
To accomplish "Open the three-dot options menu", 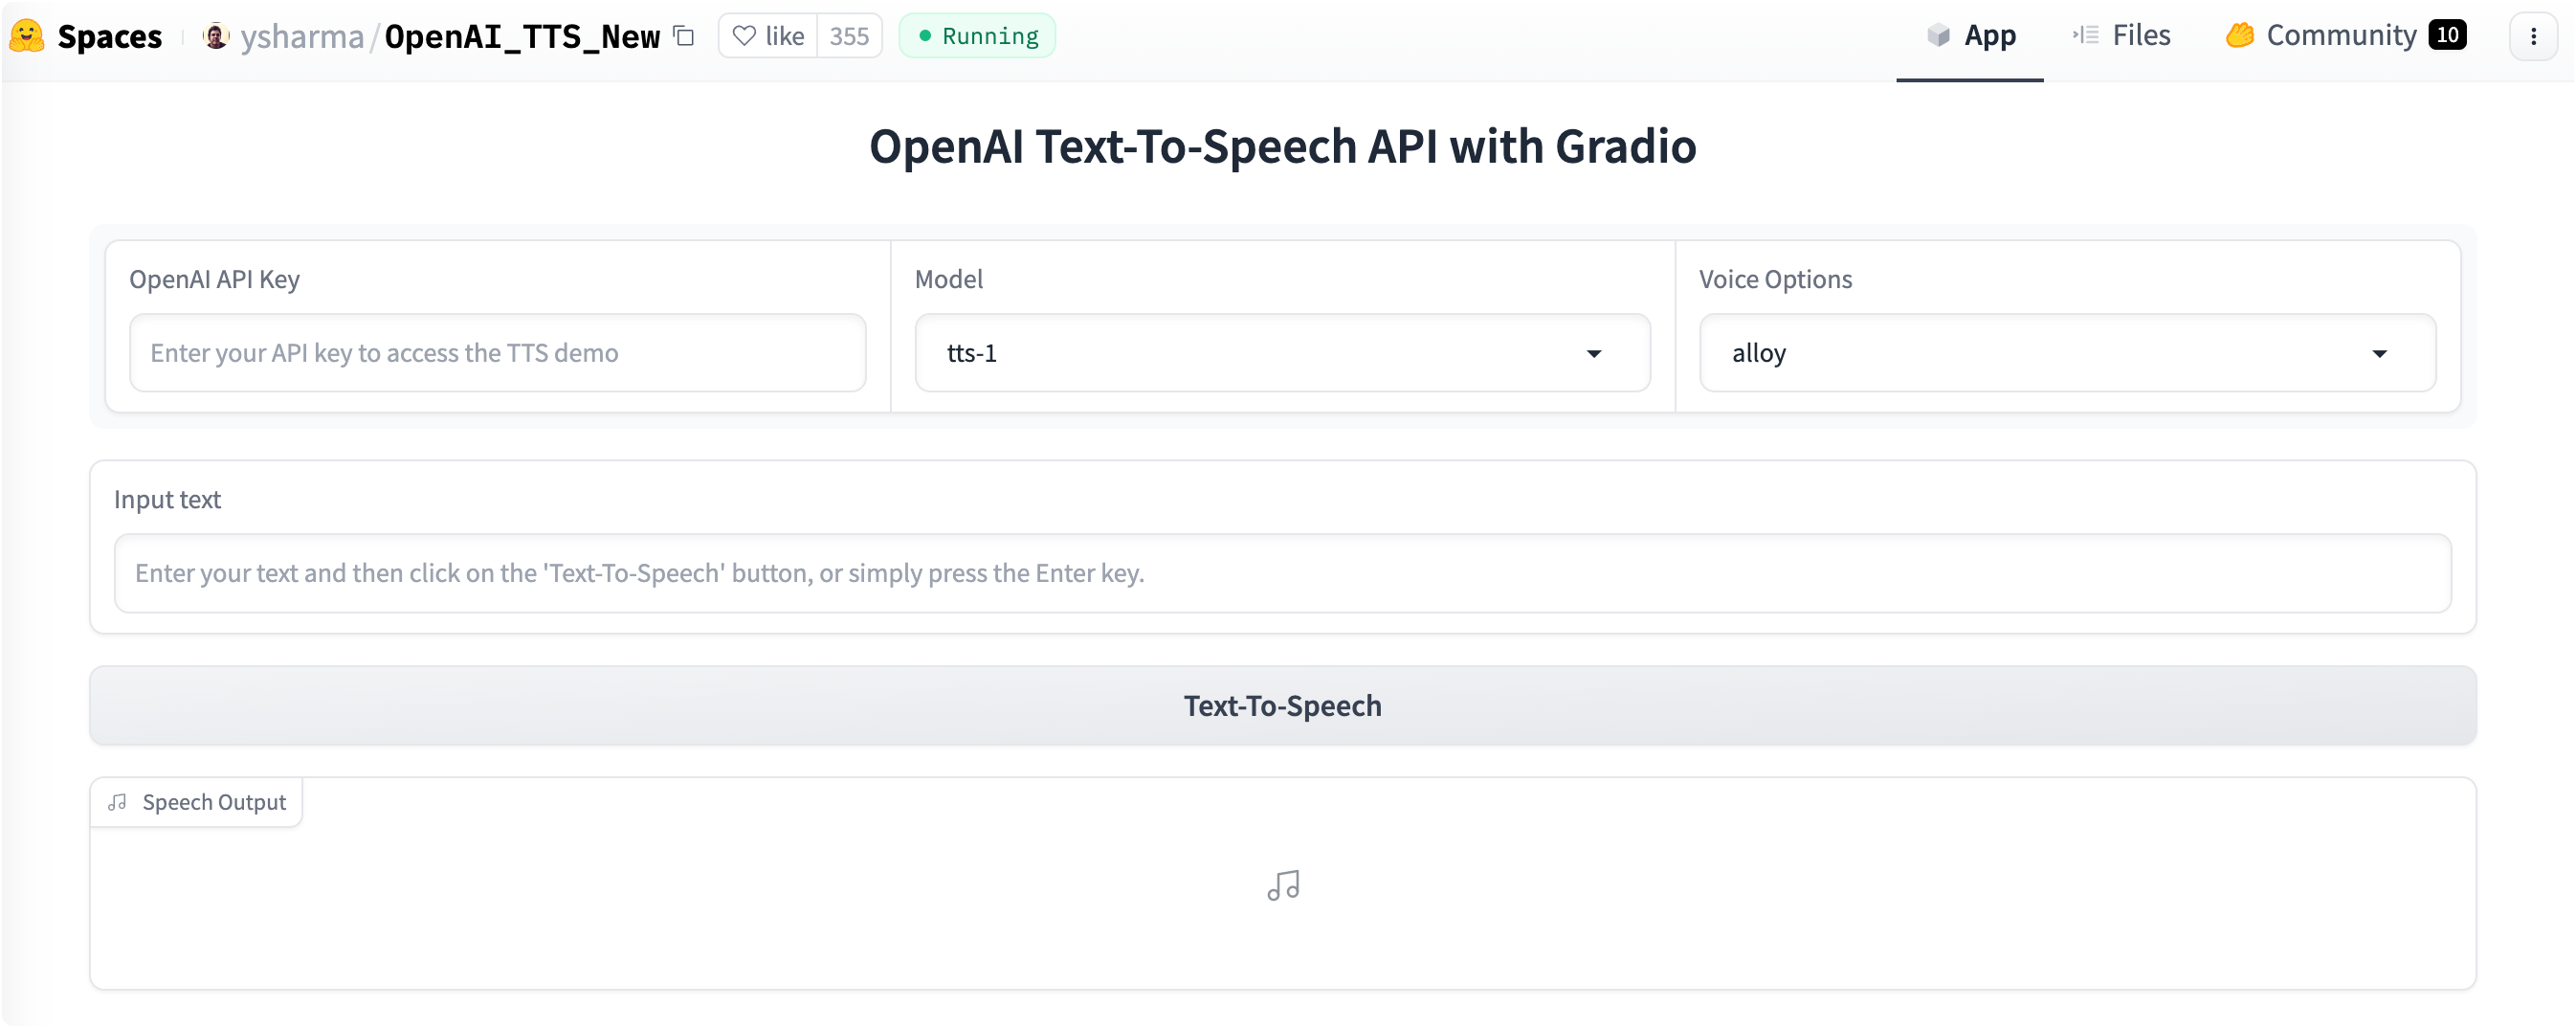I will coord(2533,36).
